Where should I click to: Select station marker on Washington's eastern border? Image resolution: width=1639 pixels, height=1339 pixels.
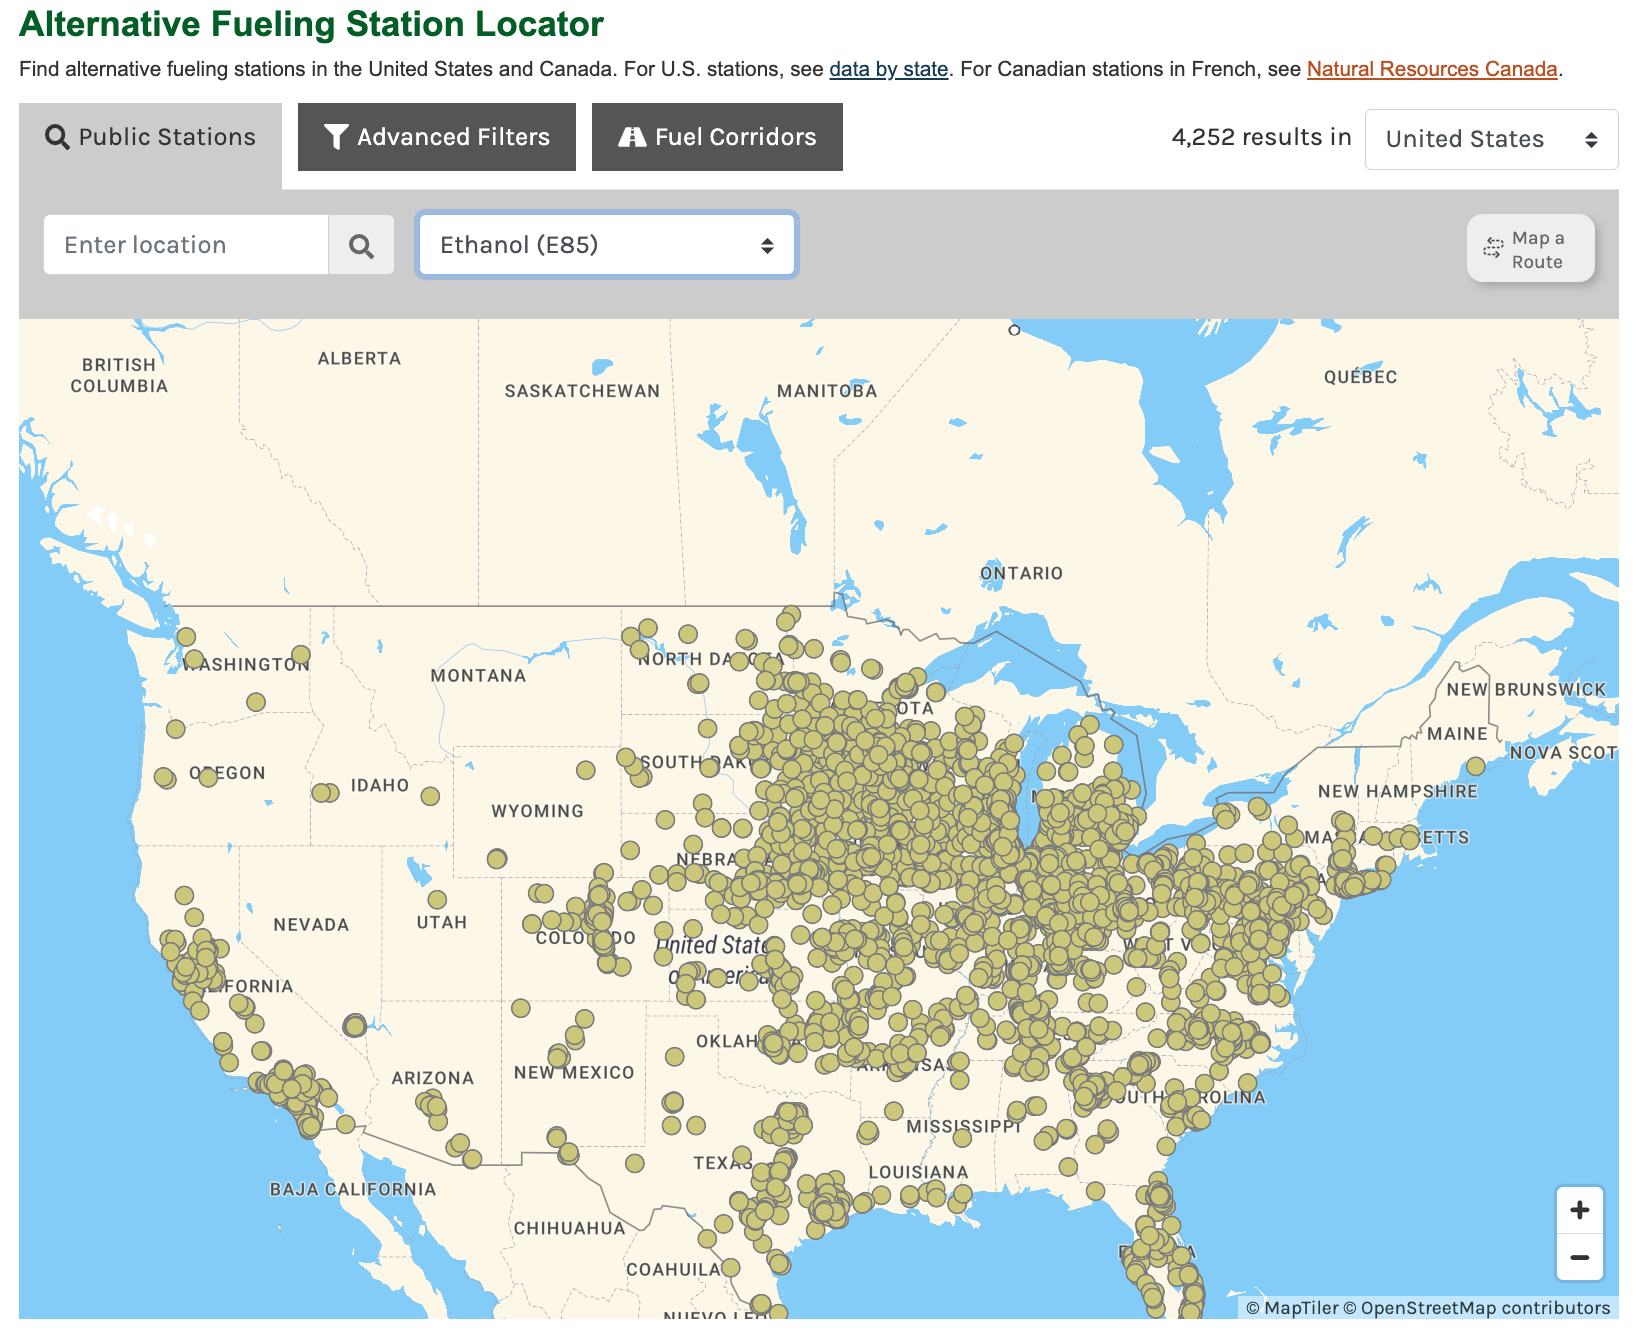[x=300, y=654]
